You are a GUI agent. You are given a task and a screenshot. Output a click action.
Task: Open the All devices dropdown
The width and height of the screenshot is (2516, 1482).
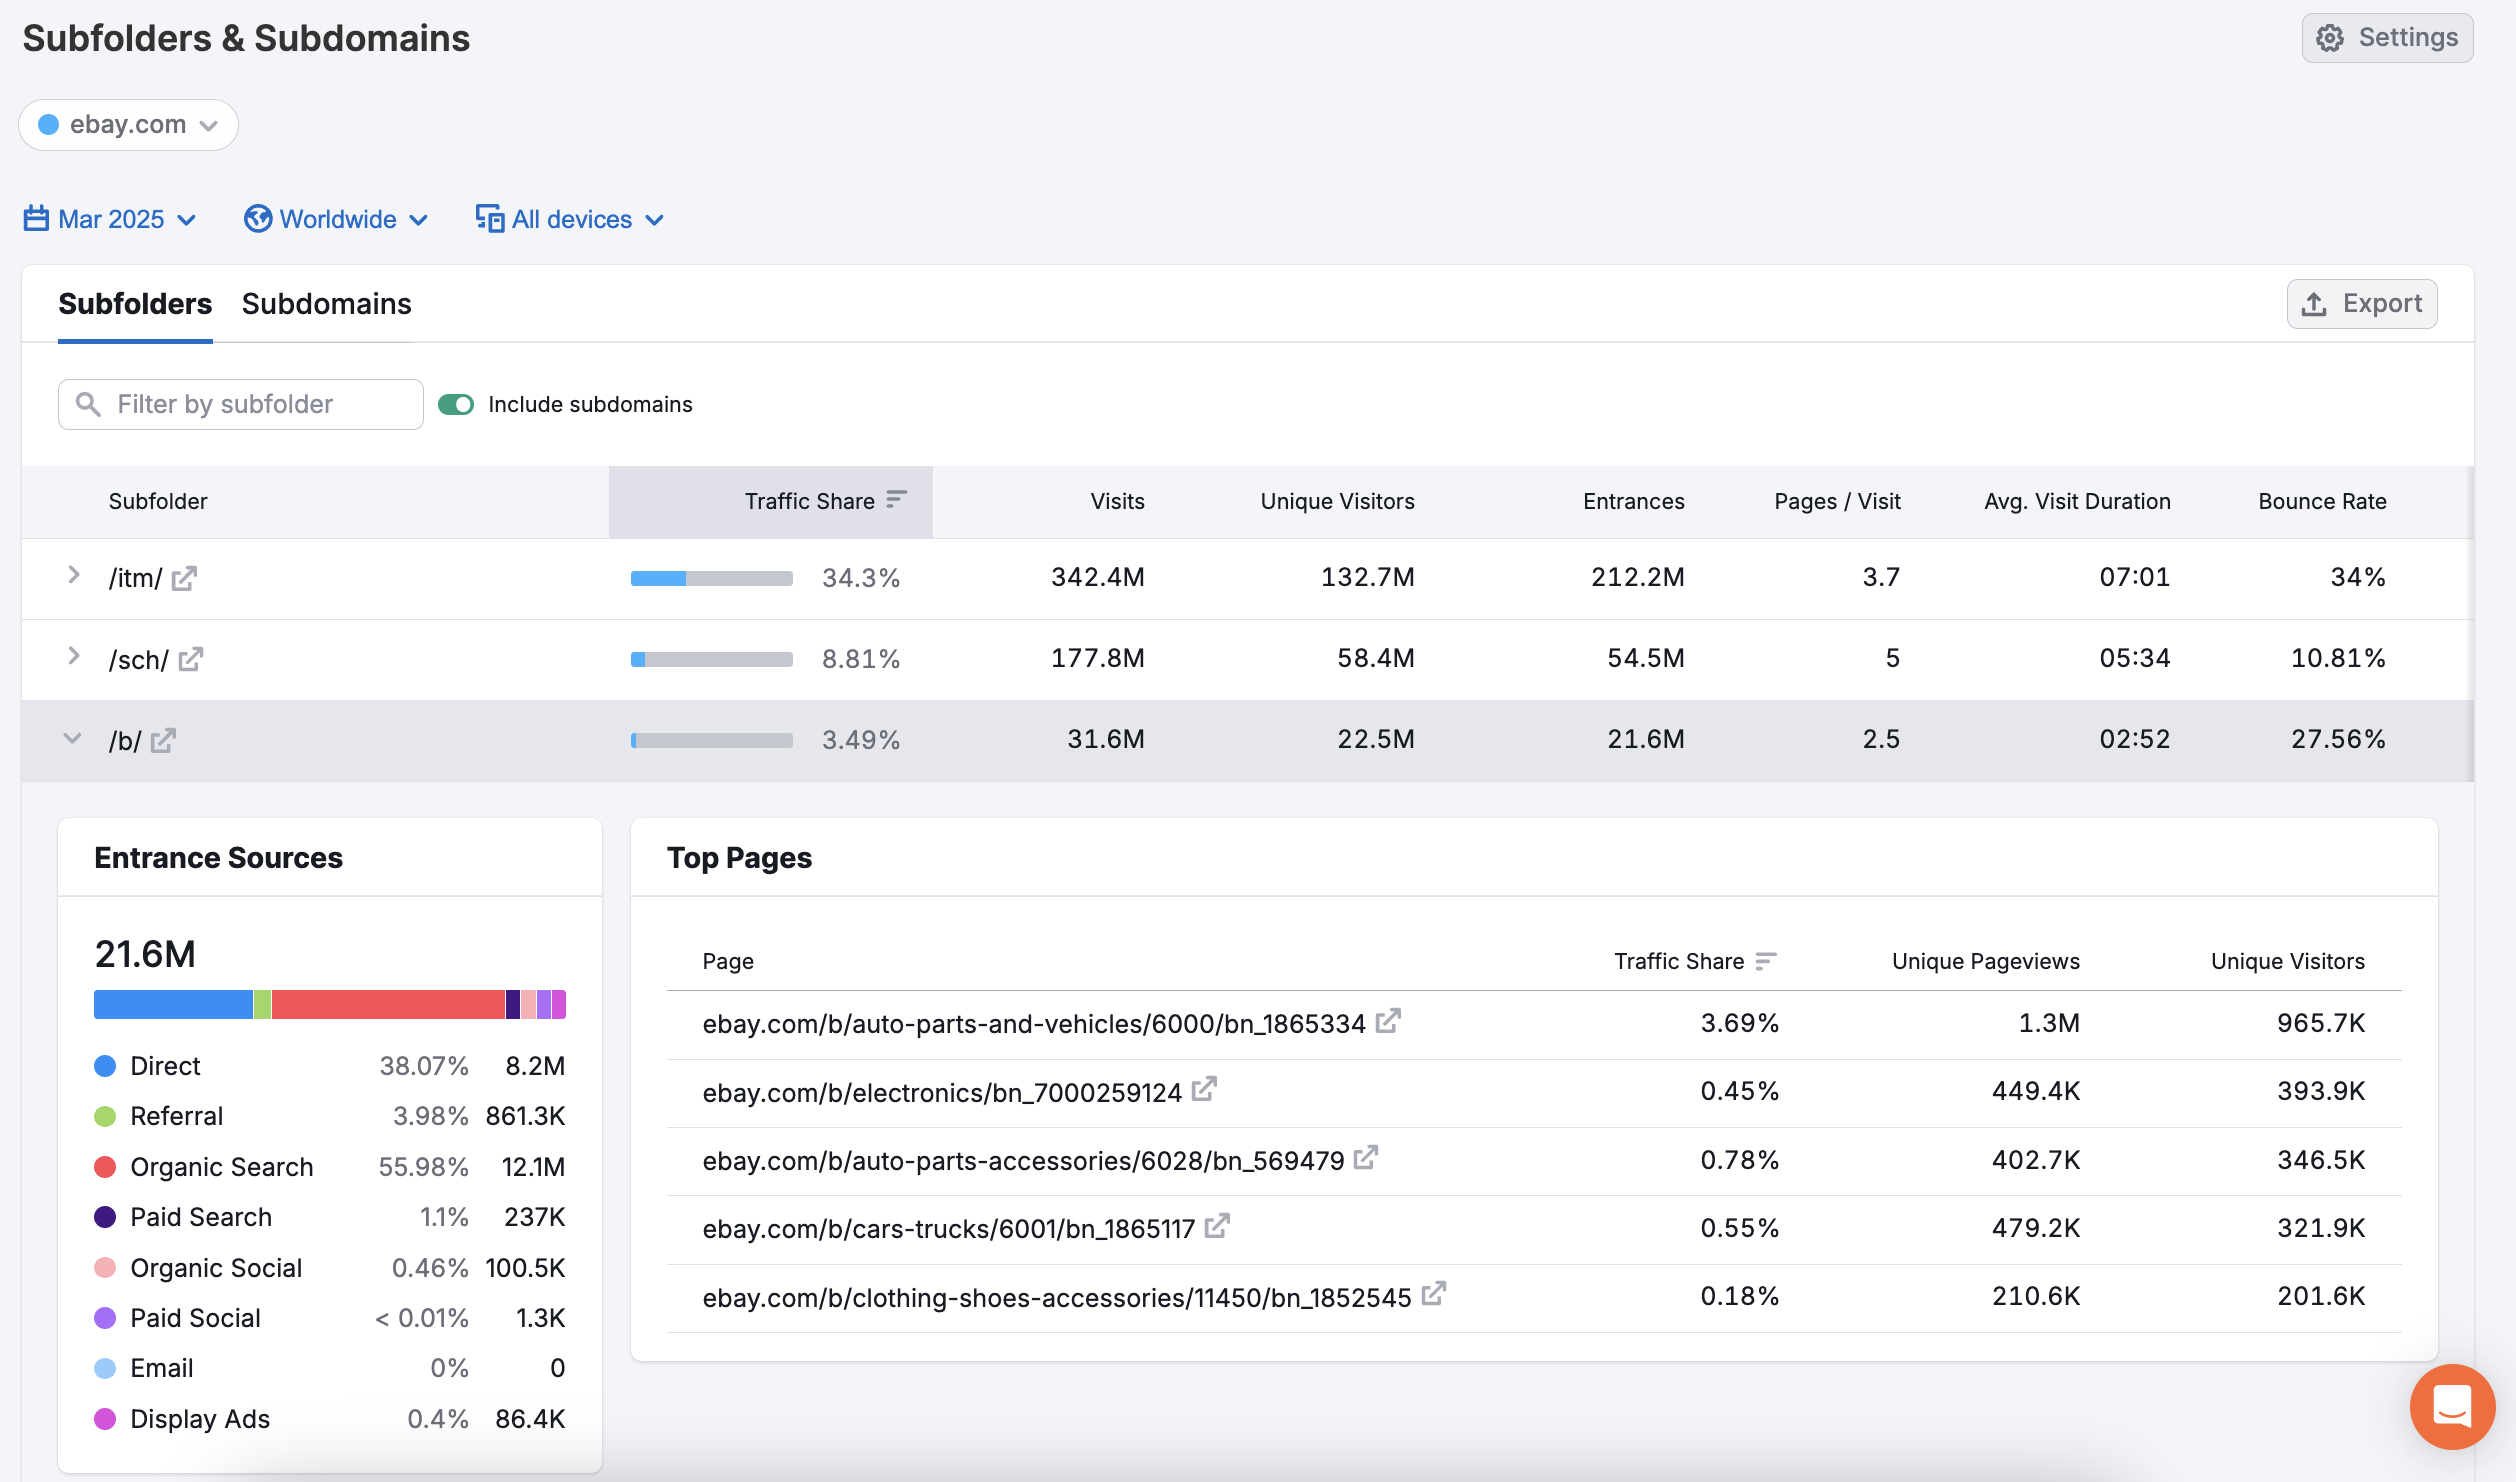point(570,219)
